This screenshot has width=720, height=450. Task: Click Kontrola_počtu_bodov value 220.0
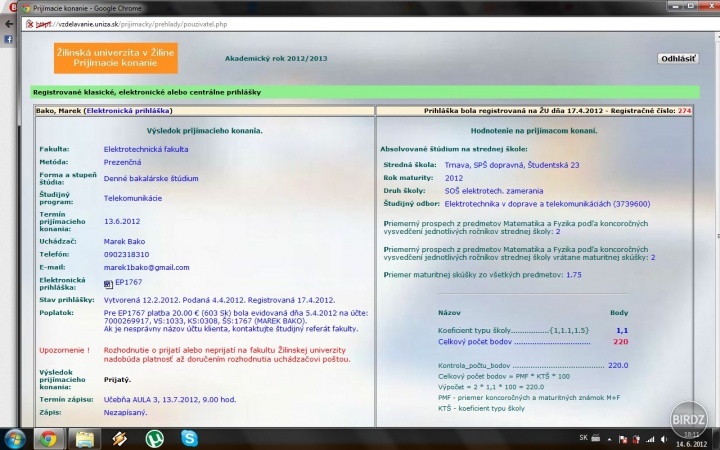[618, 366]
